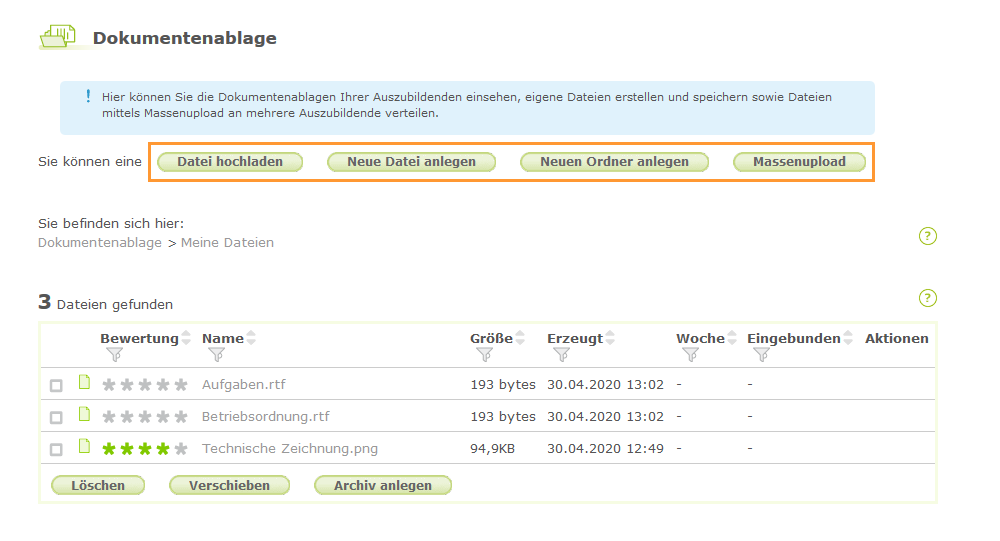This screenshot has height=541, width=1000.
Task: Check the Technische Zeichnung.png row checkbox
Action: pyautogui.click(x=56, y=449)
